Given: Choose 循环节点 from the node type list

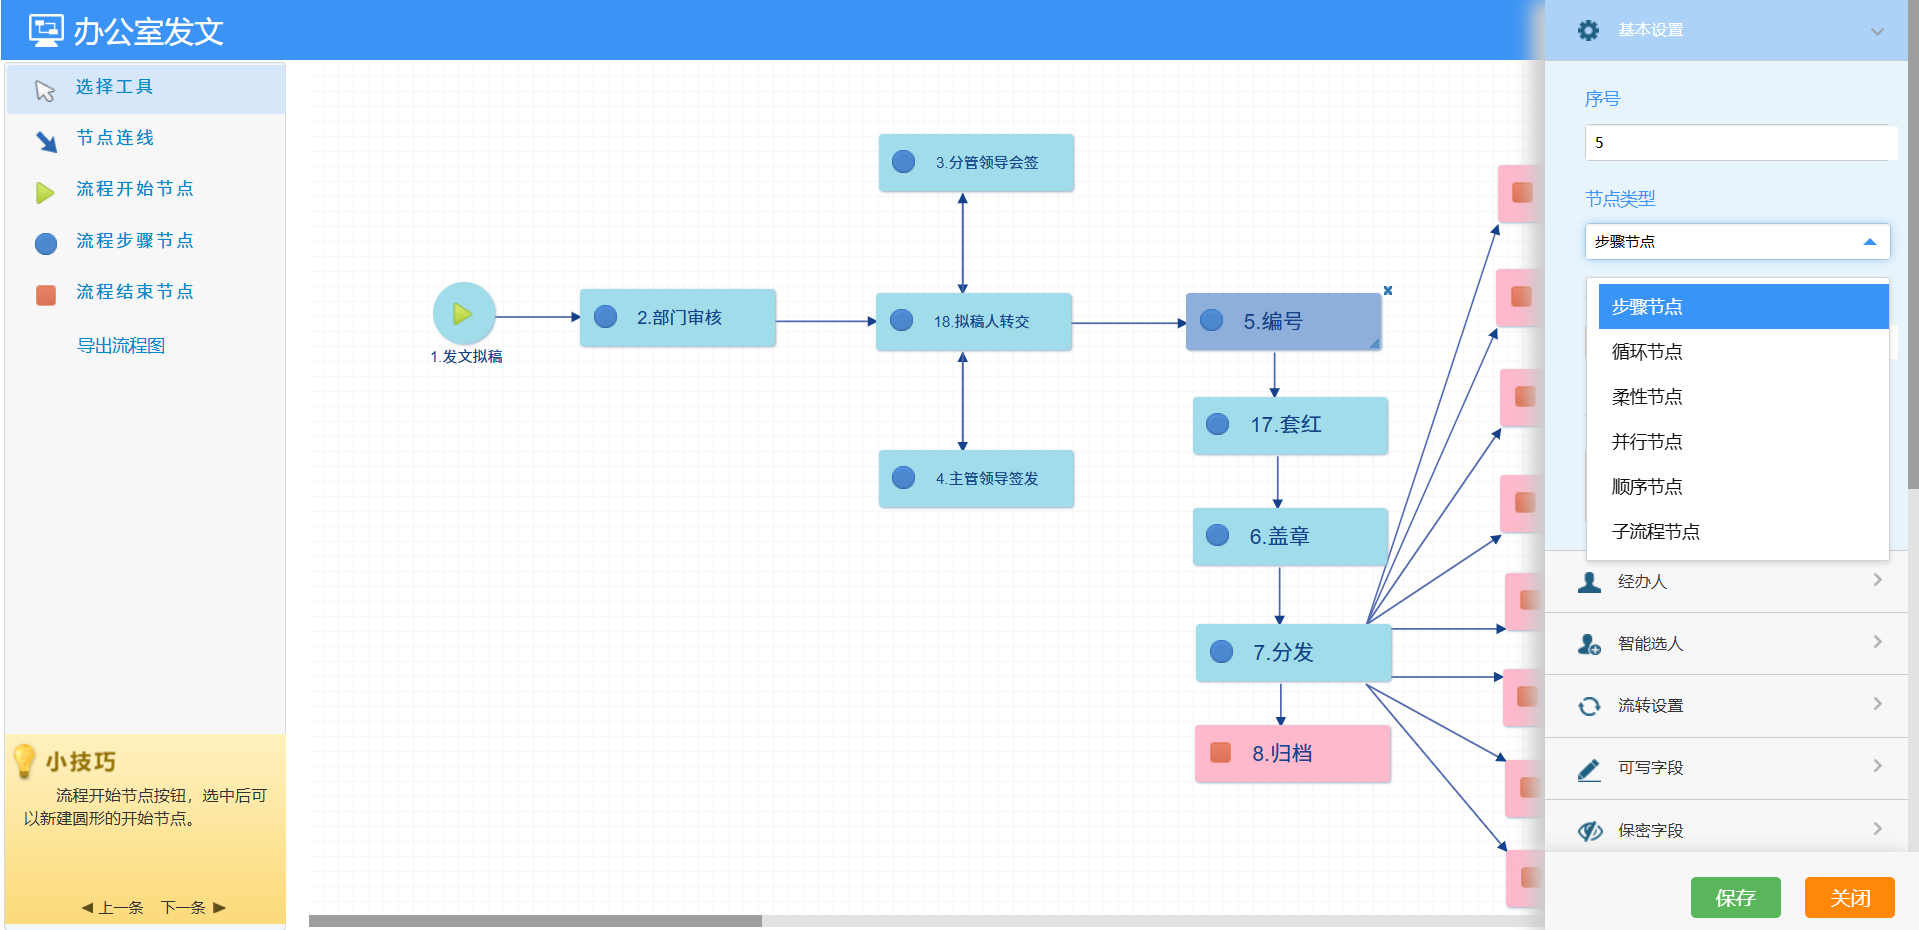Looking at the screenshot, I should 1647,352.
